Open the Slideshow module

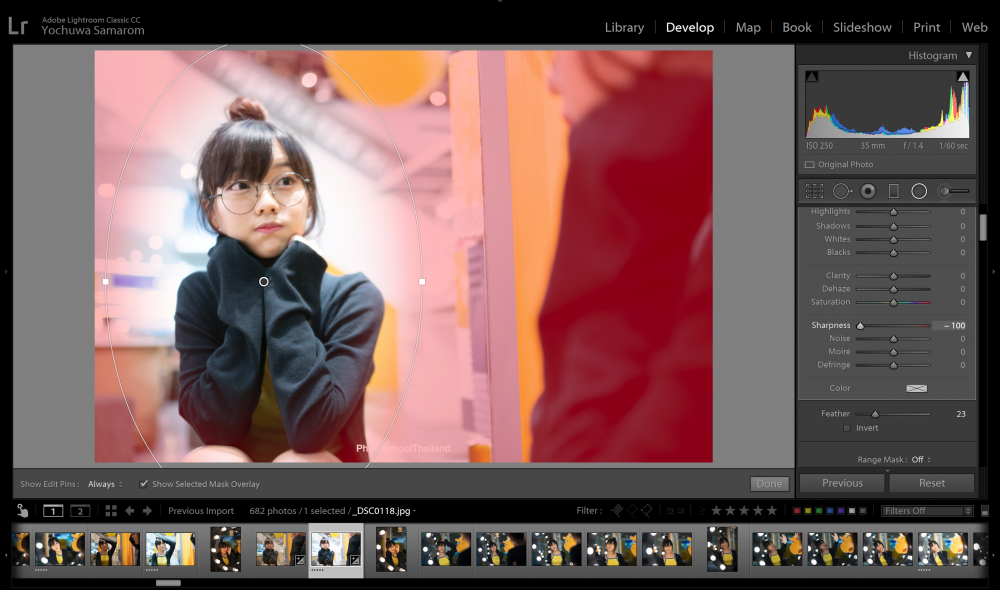coord(862,27)
